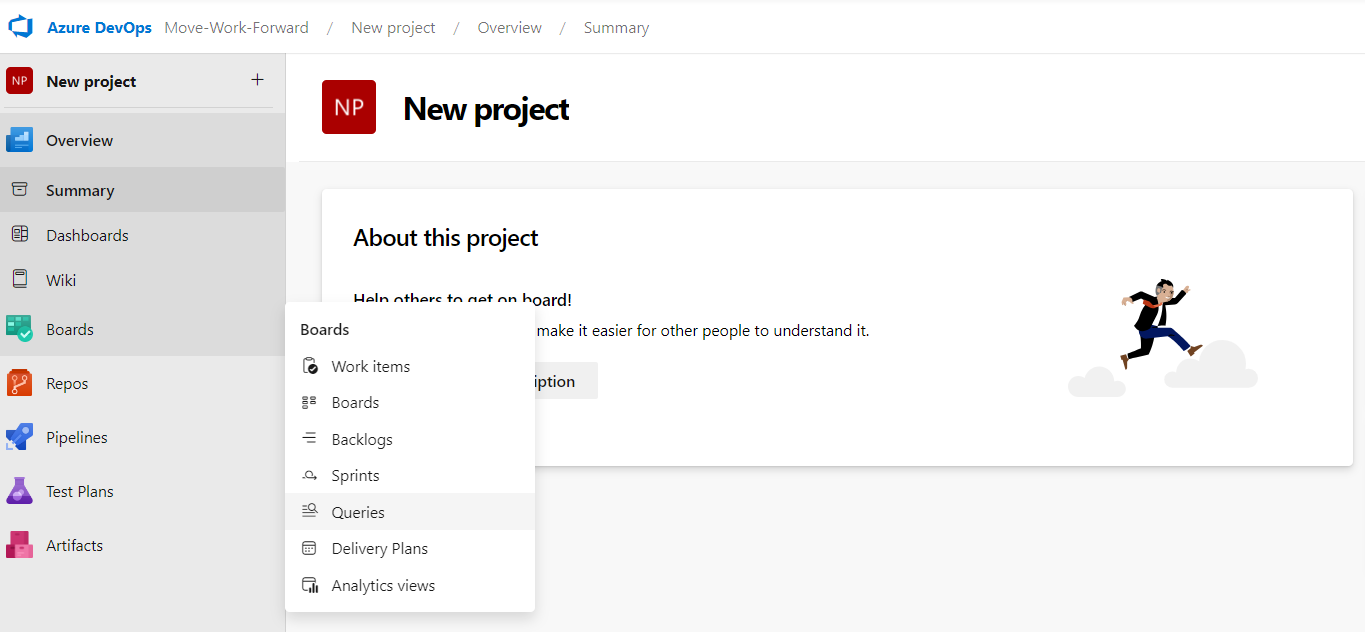1365x632 pixels.
Task: Choose Sprints from the Boards flyout
Action: pyautogui.click(x=355, y=476)
